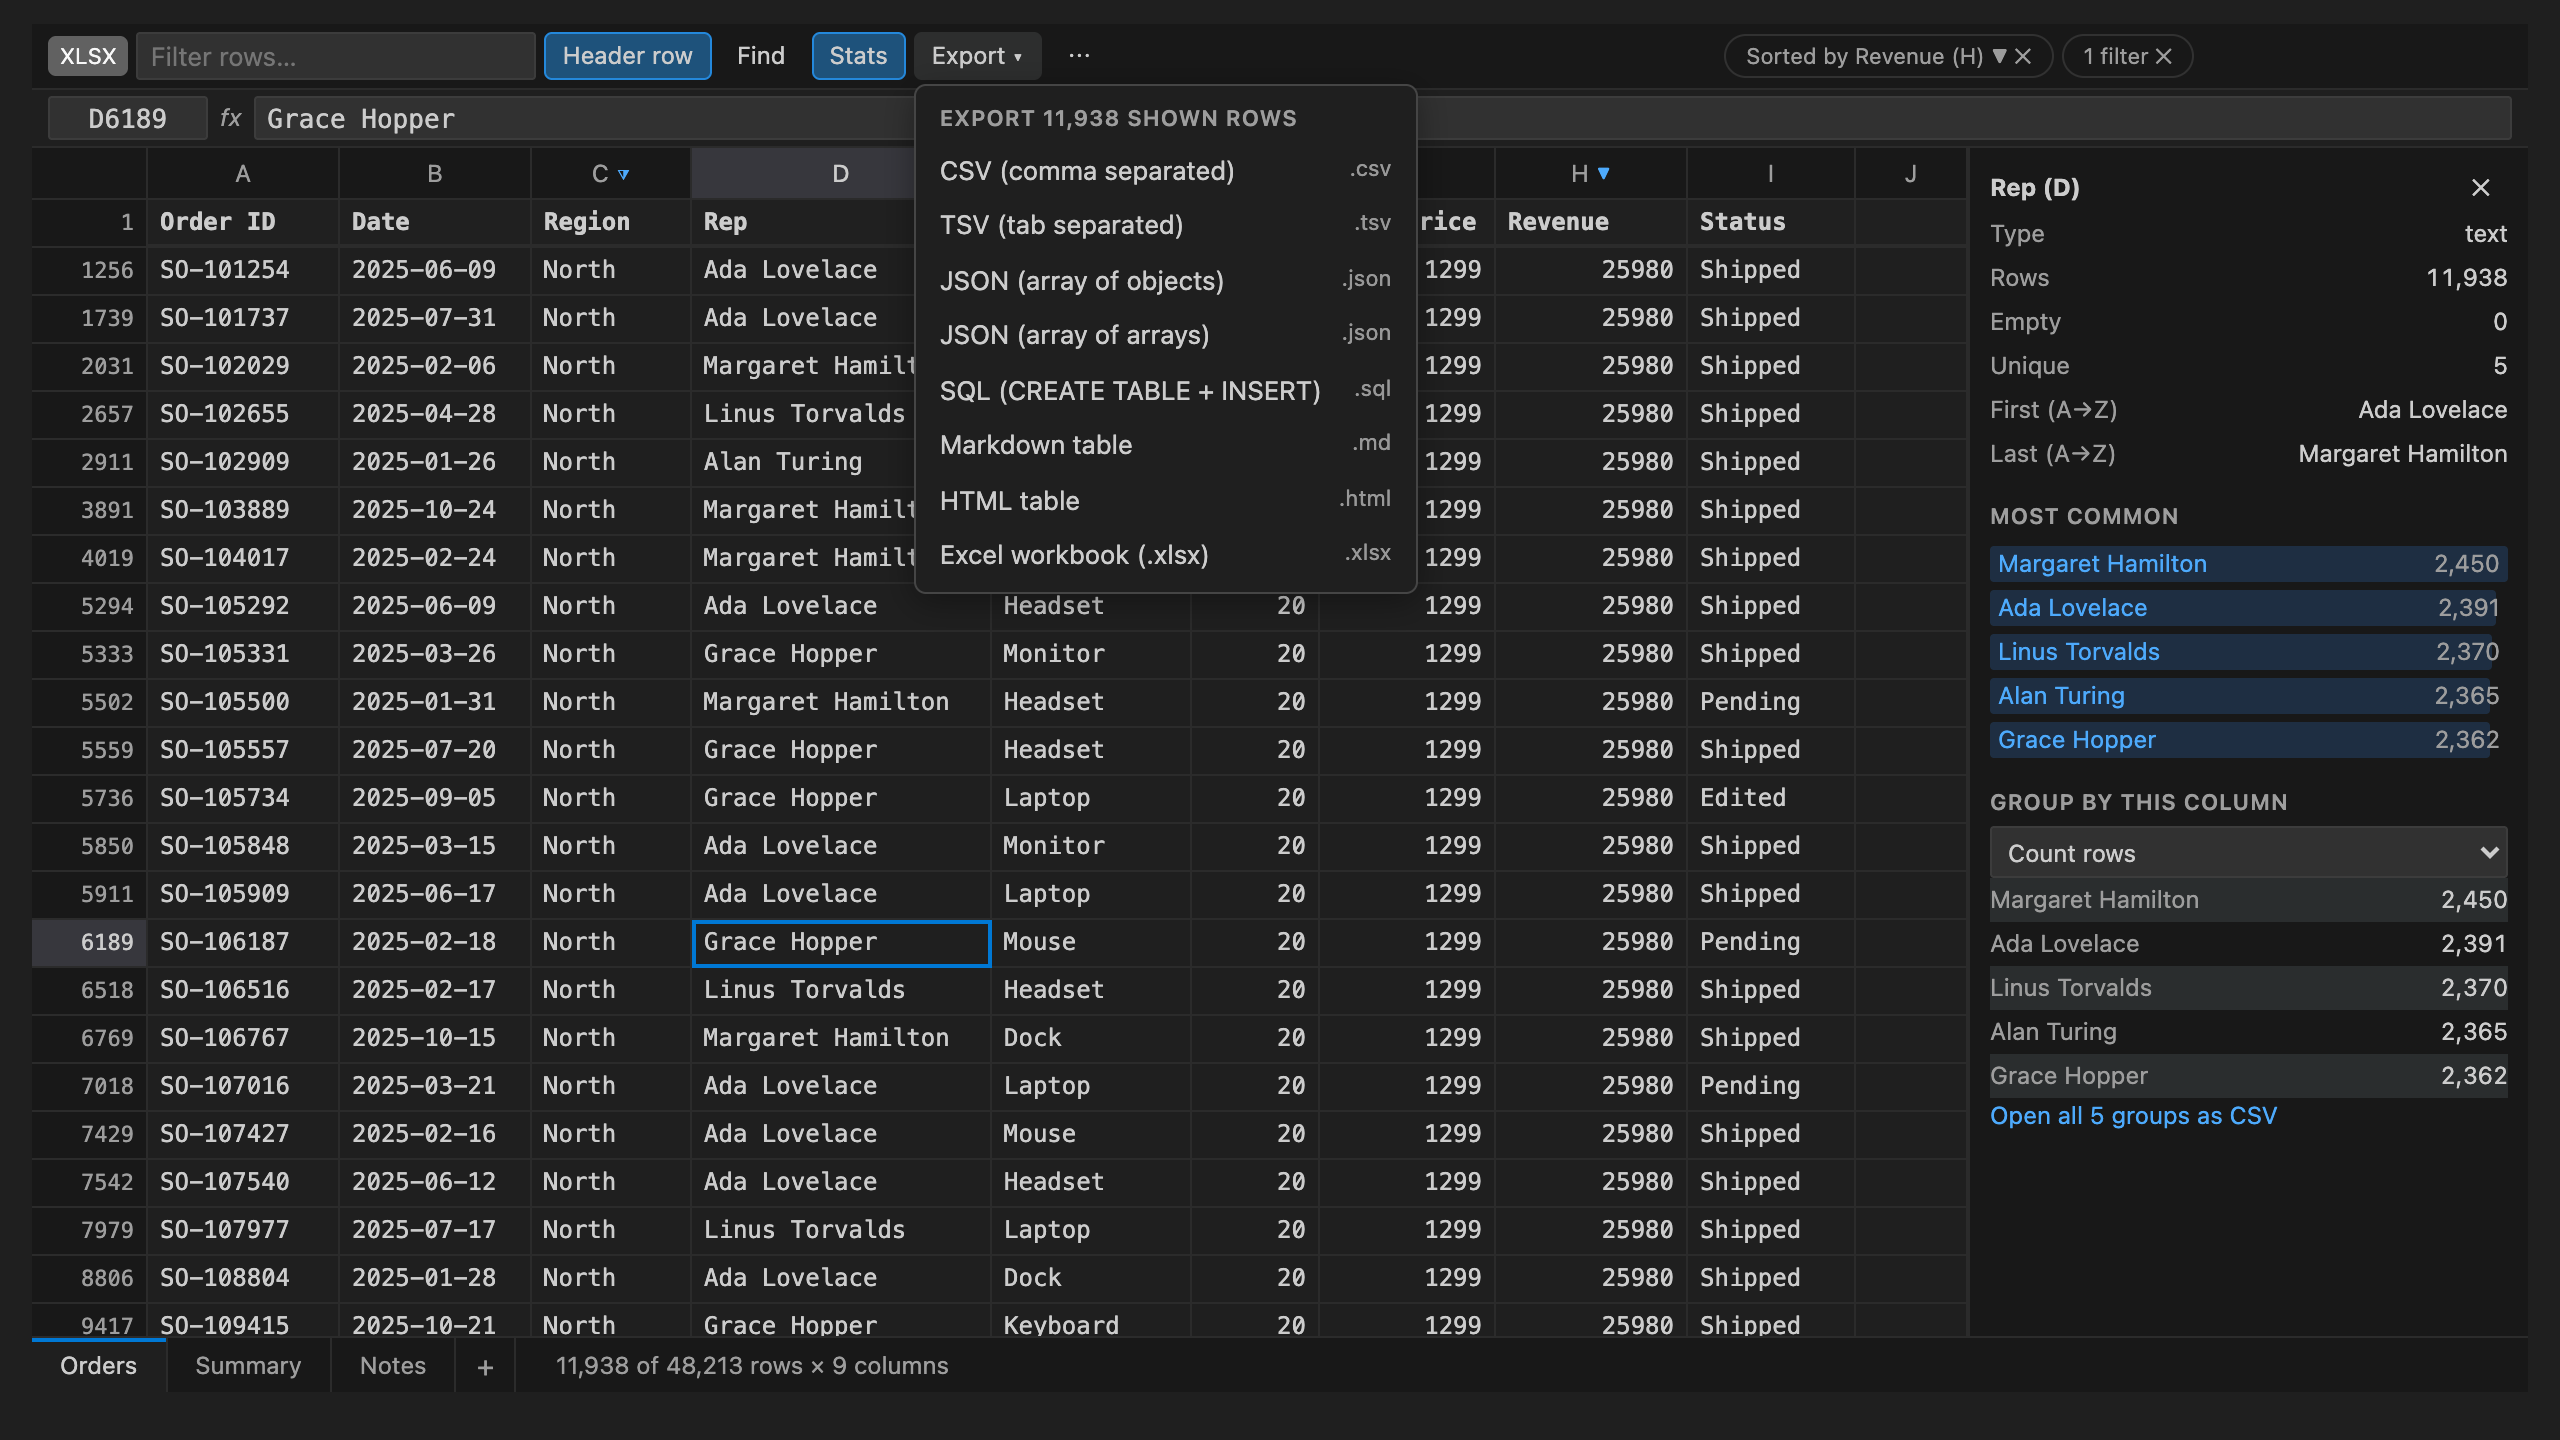This screenshot has width=2560, height=1440.
Task: Open the Find tool
Action: (761, 56)
